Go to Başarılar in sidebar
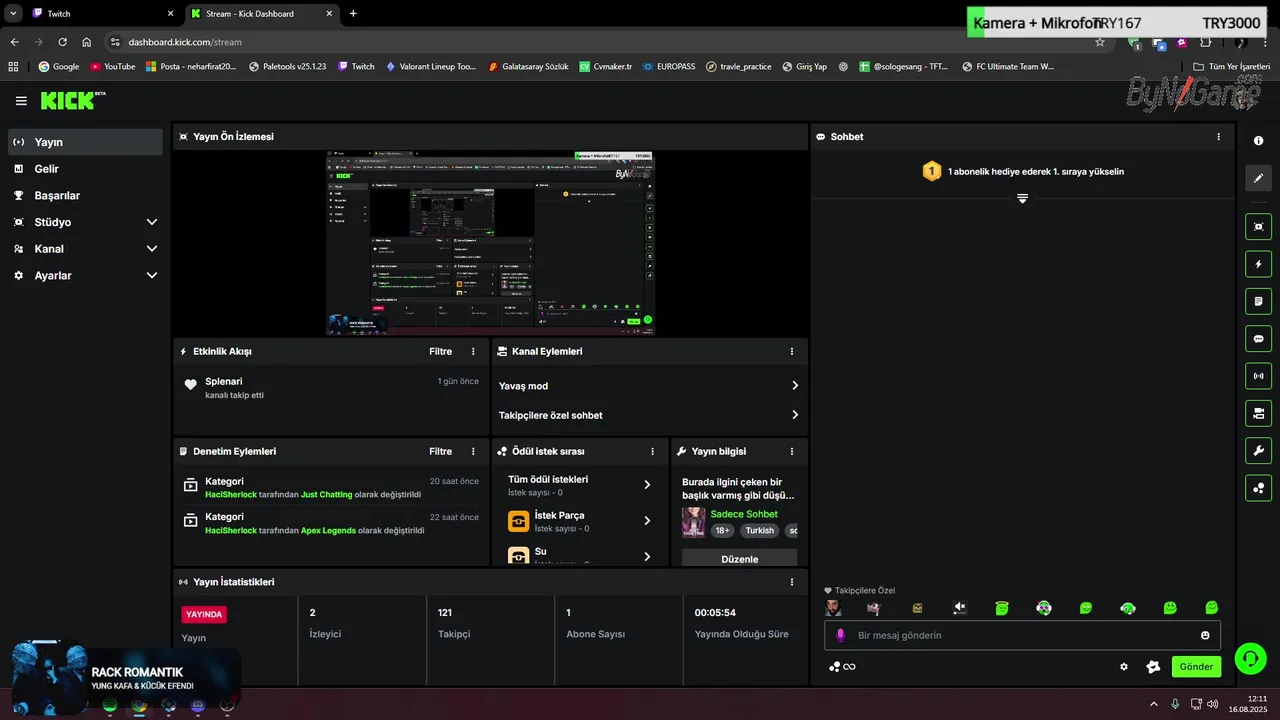 pyautogui.click(x=85, y=196)
